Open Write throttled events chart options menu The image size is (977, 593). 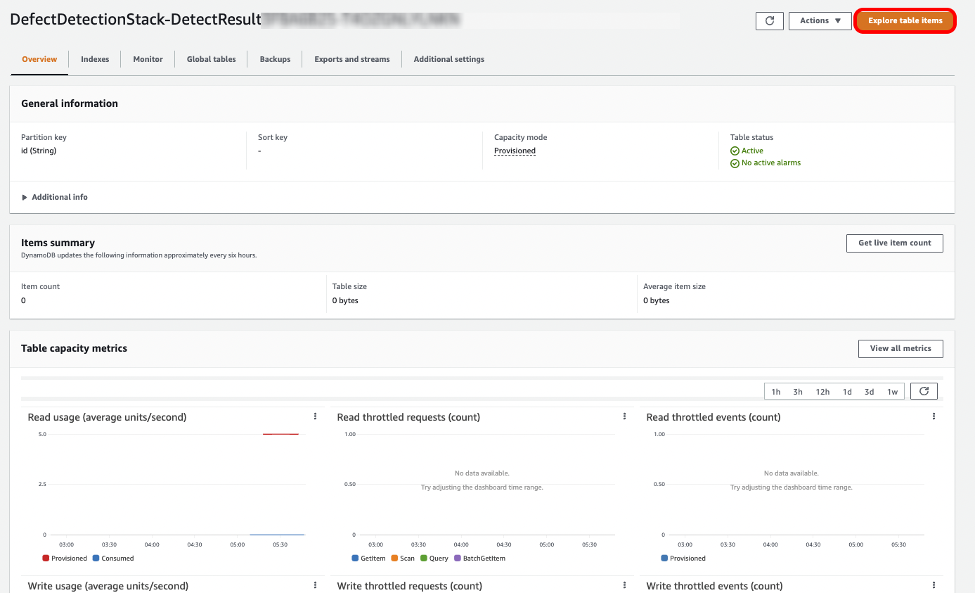coord(933,585)
